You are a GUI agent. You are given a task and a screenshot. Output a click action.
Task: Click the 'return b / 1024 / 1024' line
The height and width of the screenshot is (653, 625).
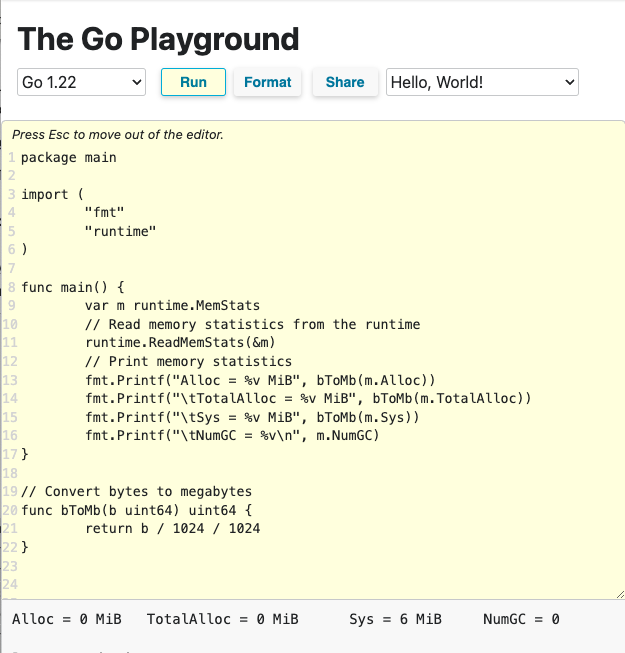click(172, 528)
